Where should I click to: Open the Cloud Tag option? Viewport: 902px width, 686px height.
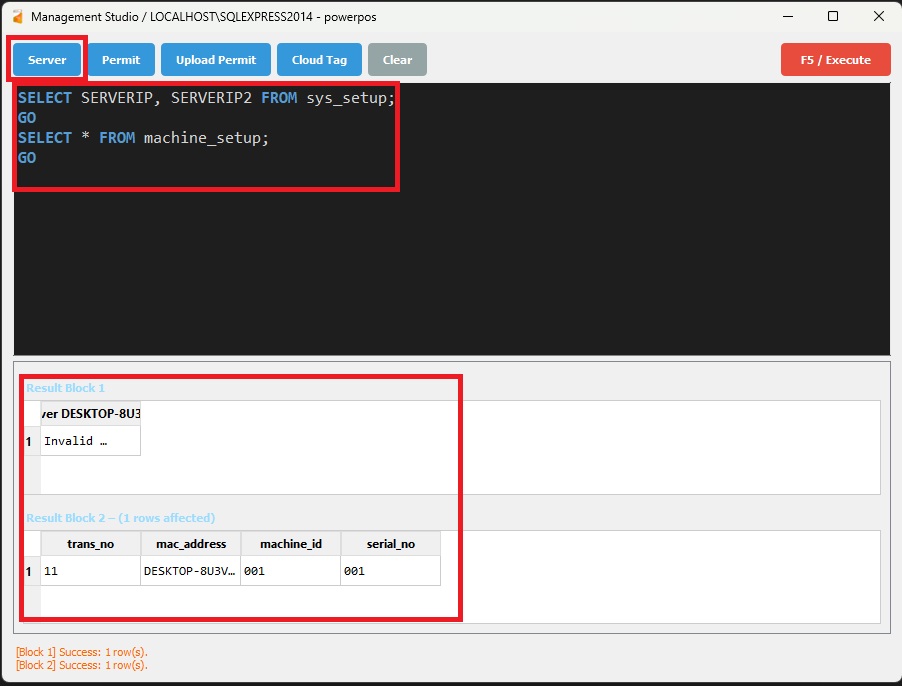[x=319, y=60]
